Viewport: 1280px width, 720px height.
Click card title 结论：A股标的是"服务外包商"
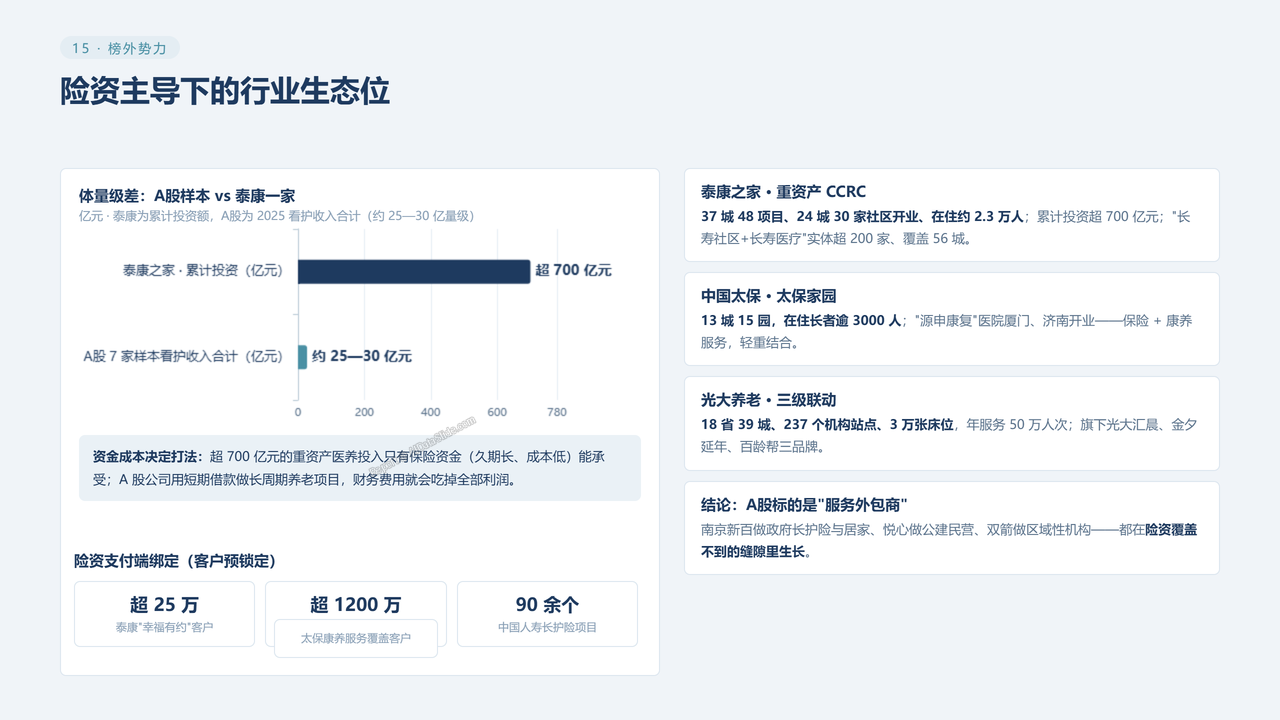(804, 505)
